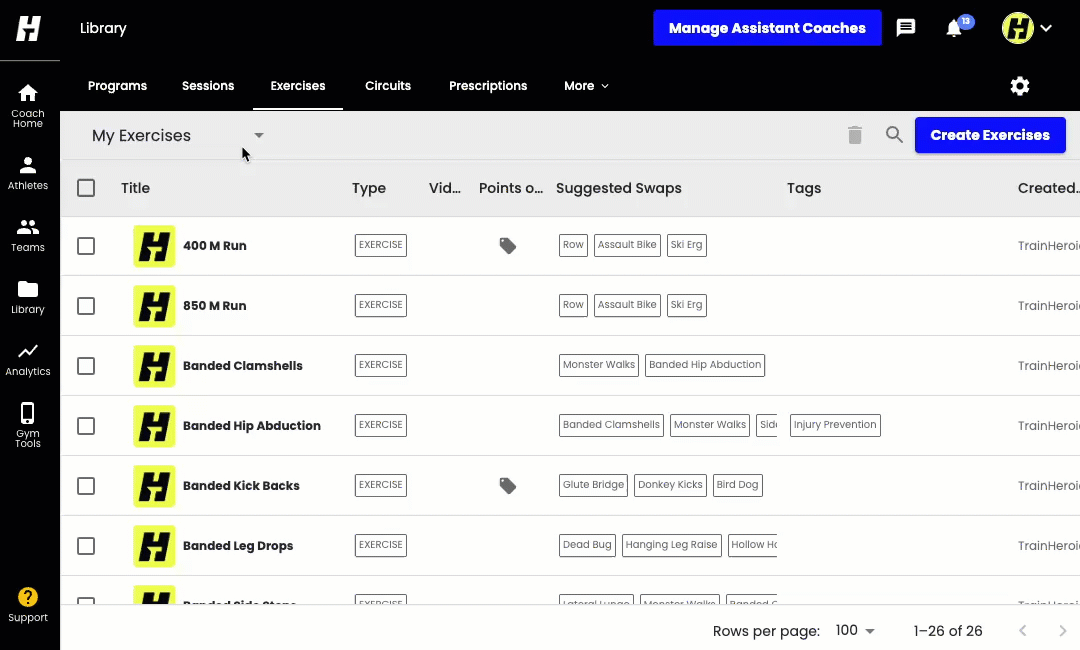This screenshot has width=1080, height=650.
Task: Go to Coach Home in sidebar
Action: tap(28, 105)
